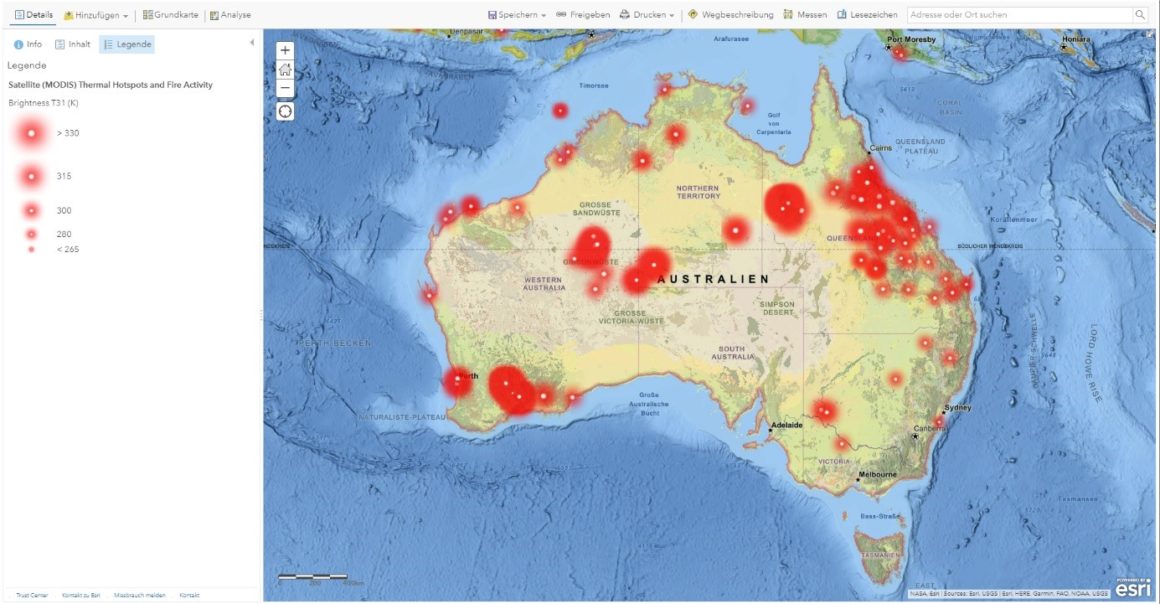
Task: Click the esri logo on the map
Action: tap(1133, 588)
